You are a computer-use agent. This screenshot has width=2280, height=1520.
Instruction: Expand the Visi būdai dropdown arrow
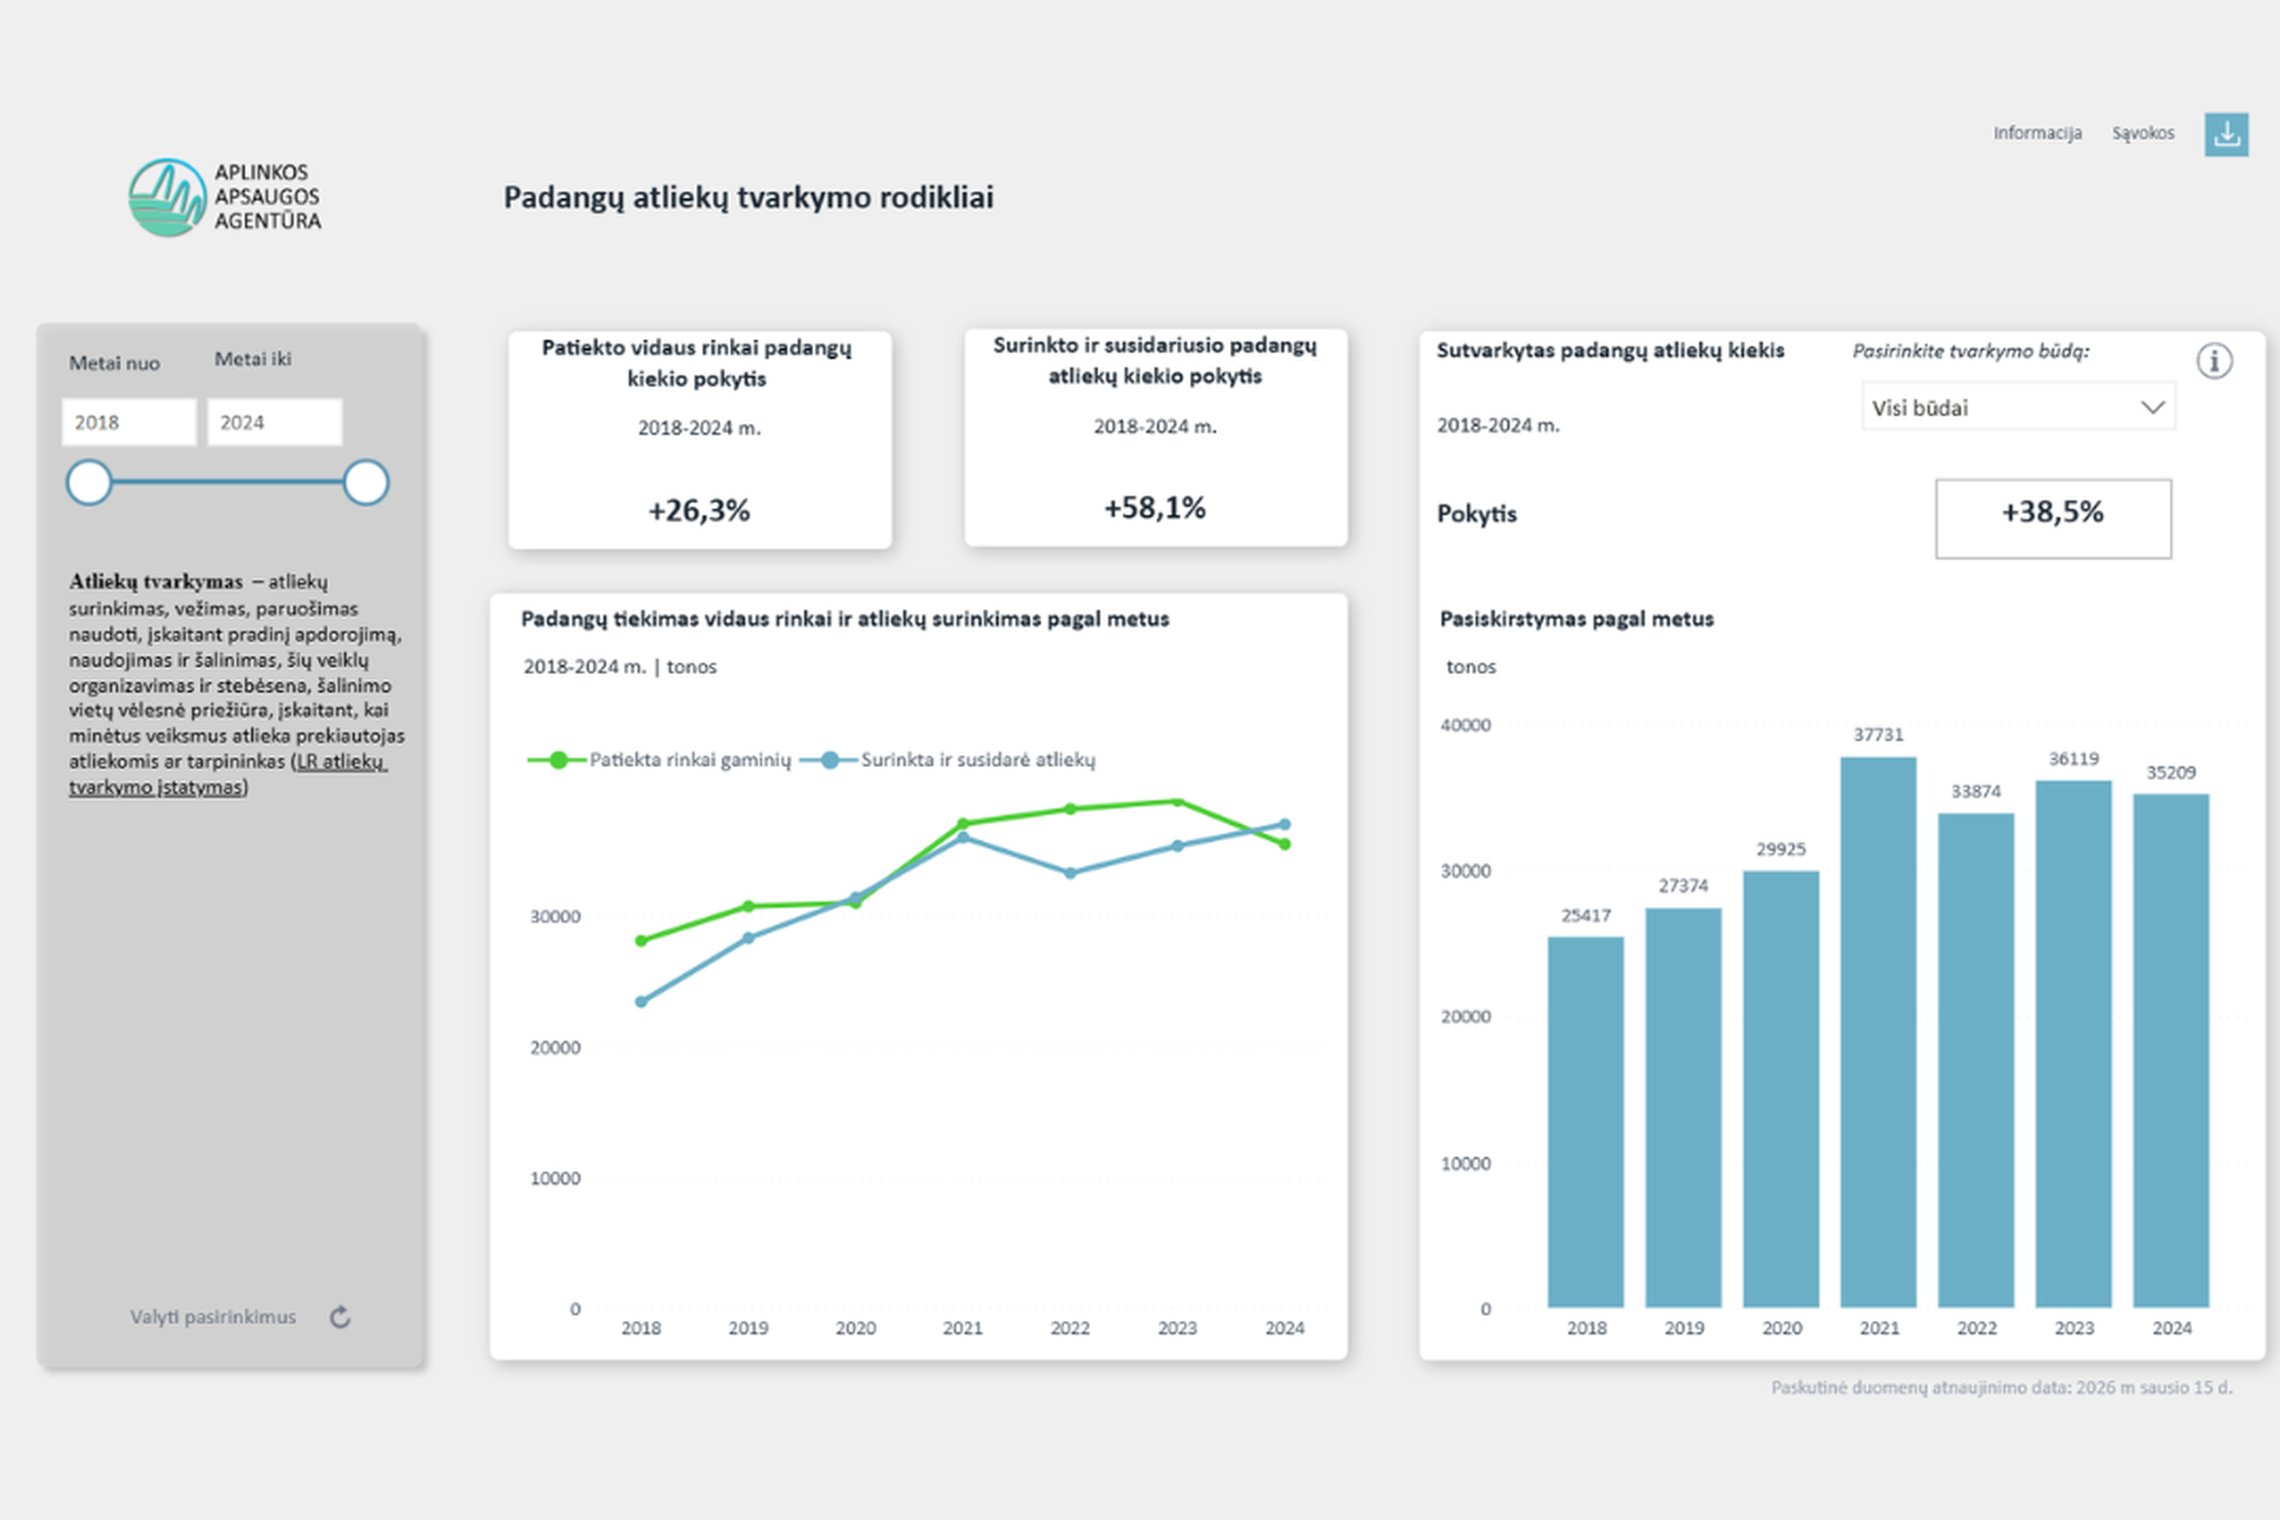click(x=2152, y=407)
